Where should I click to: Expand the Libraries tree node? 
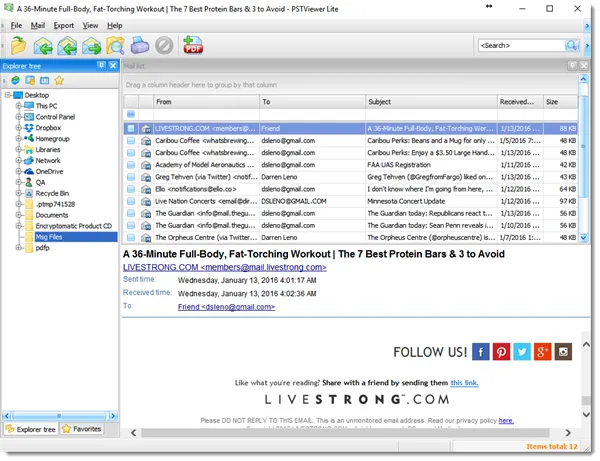(x=18, y=149)
